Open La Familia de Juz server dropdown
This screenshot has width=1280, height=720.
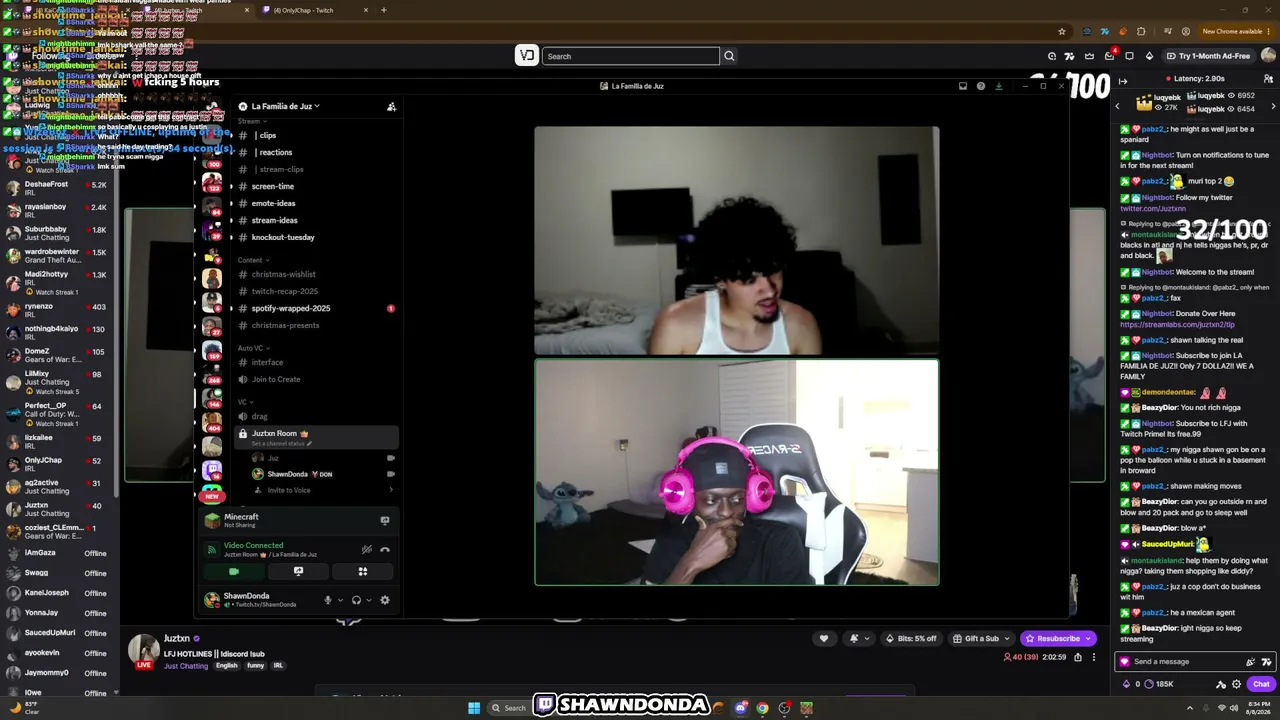tap(285, 106)
